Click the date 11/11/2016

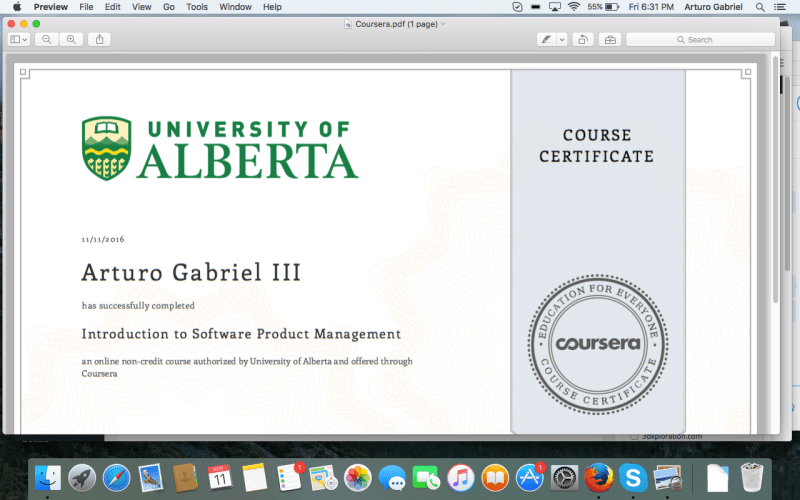click(x=103, y=239)
